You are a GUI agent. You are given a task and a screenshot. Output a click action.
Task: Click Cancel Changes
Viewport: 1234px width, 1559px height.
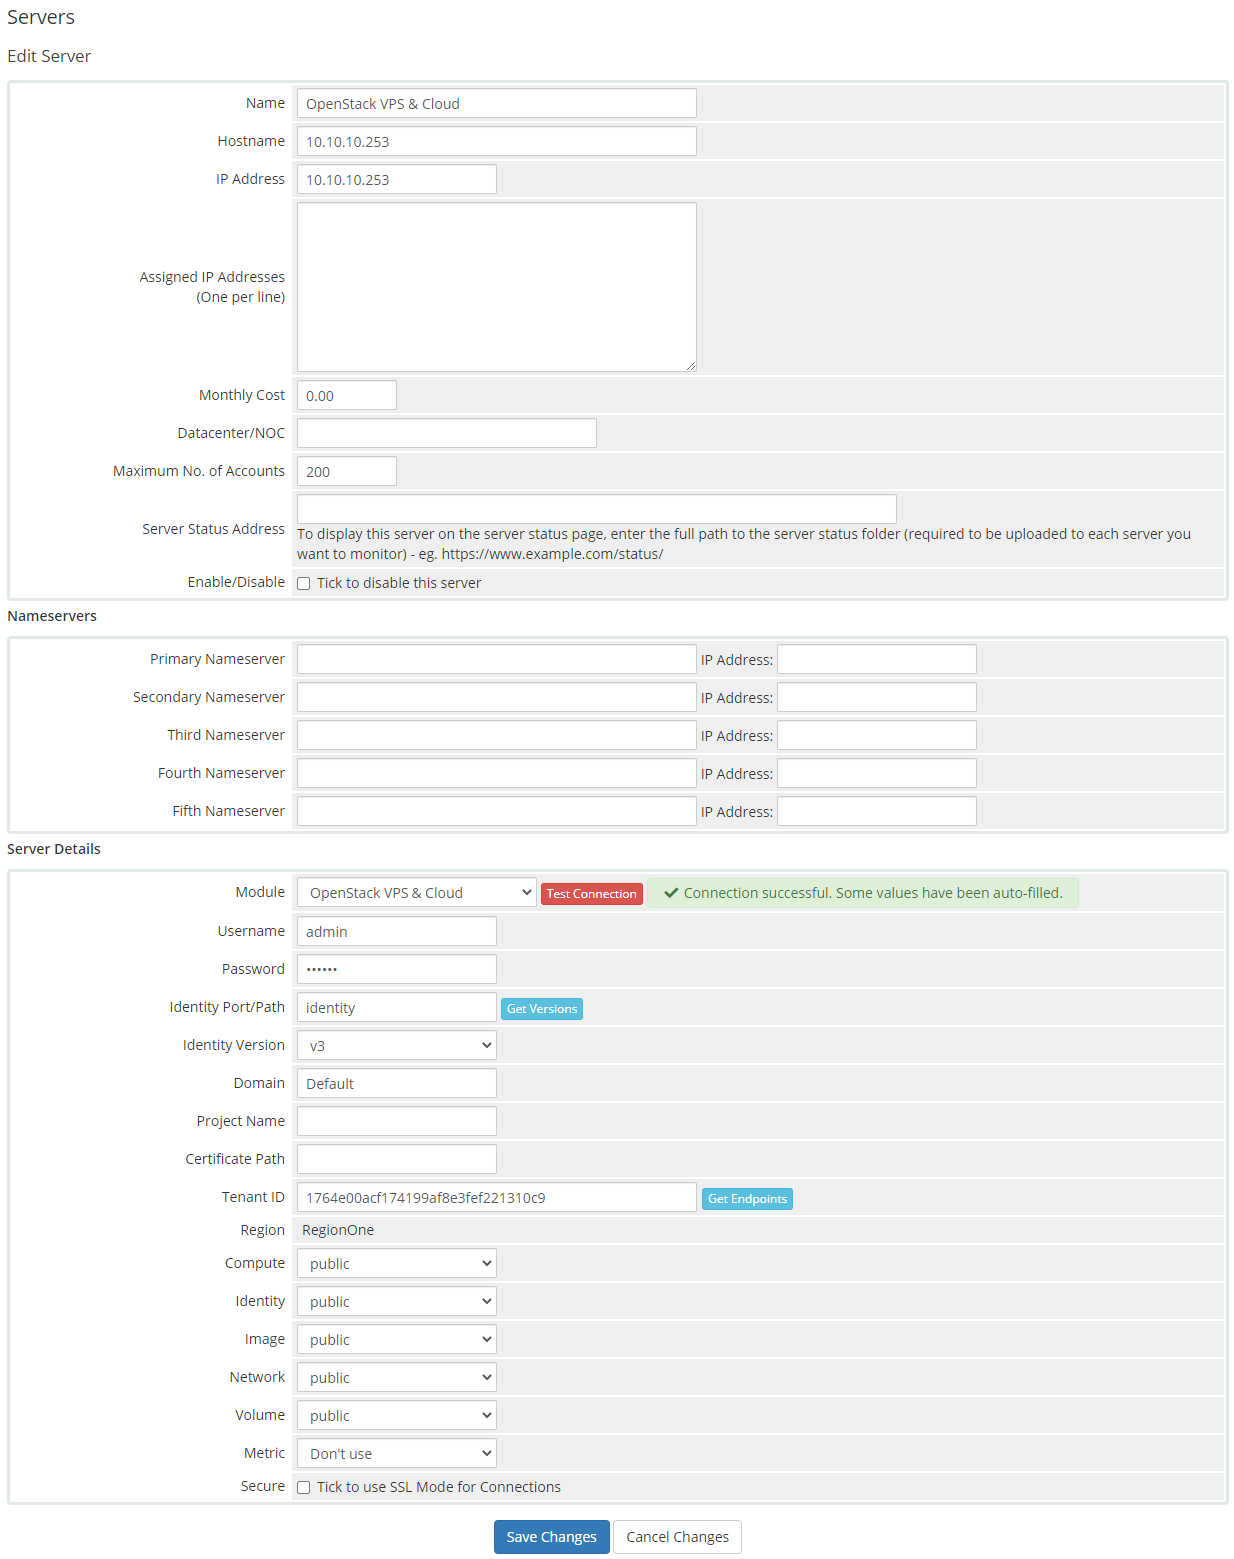677,1537
